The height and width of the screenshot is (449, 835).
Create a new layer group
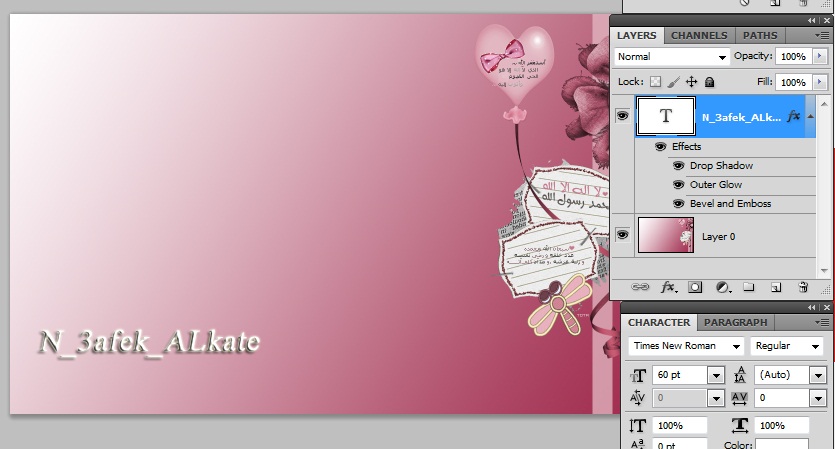[749, 287]
